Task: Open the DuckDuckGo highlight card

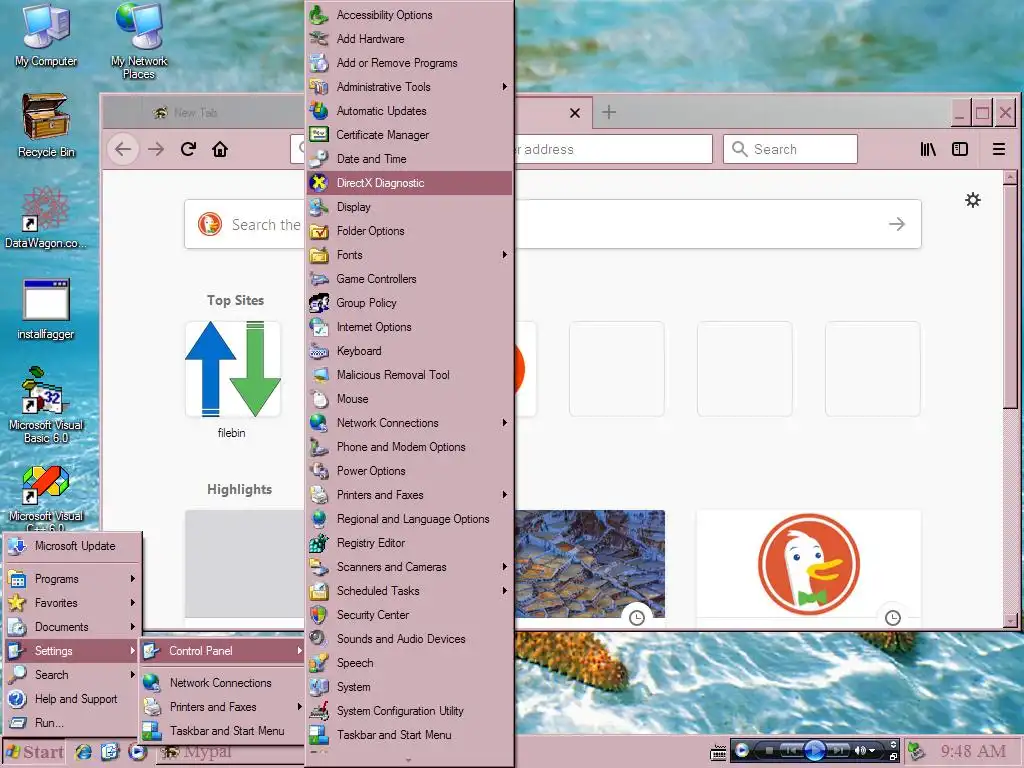Action: tap(808, 566)
